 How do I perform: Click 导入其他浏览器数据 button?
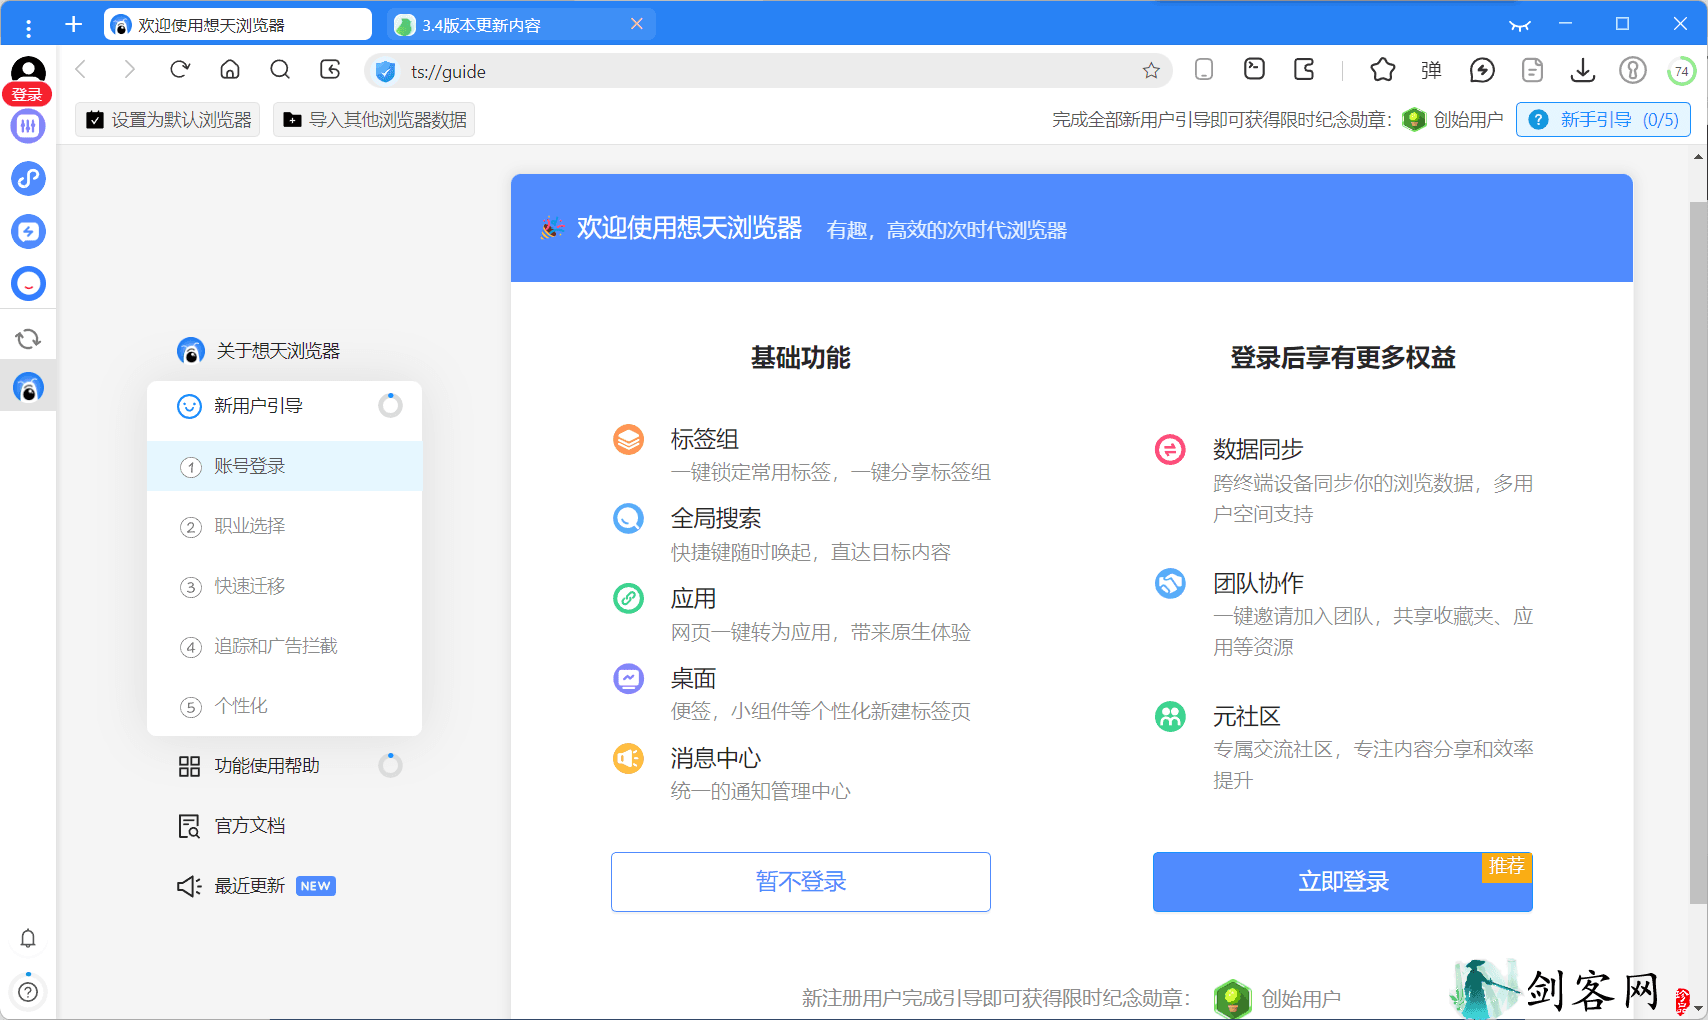point(374,120)
